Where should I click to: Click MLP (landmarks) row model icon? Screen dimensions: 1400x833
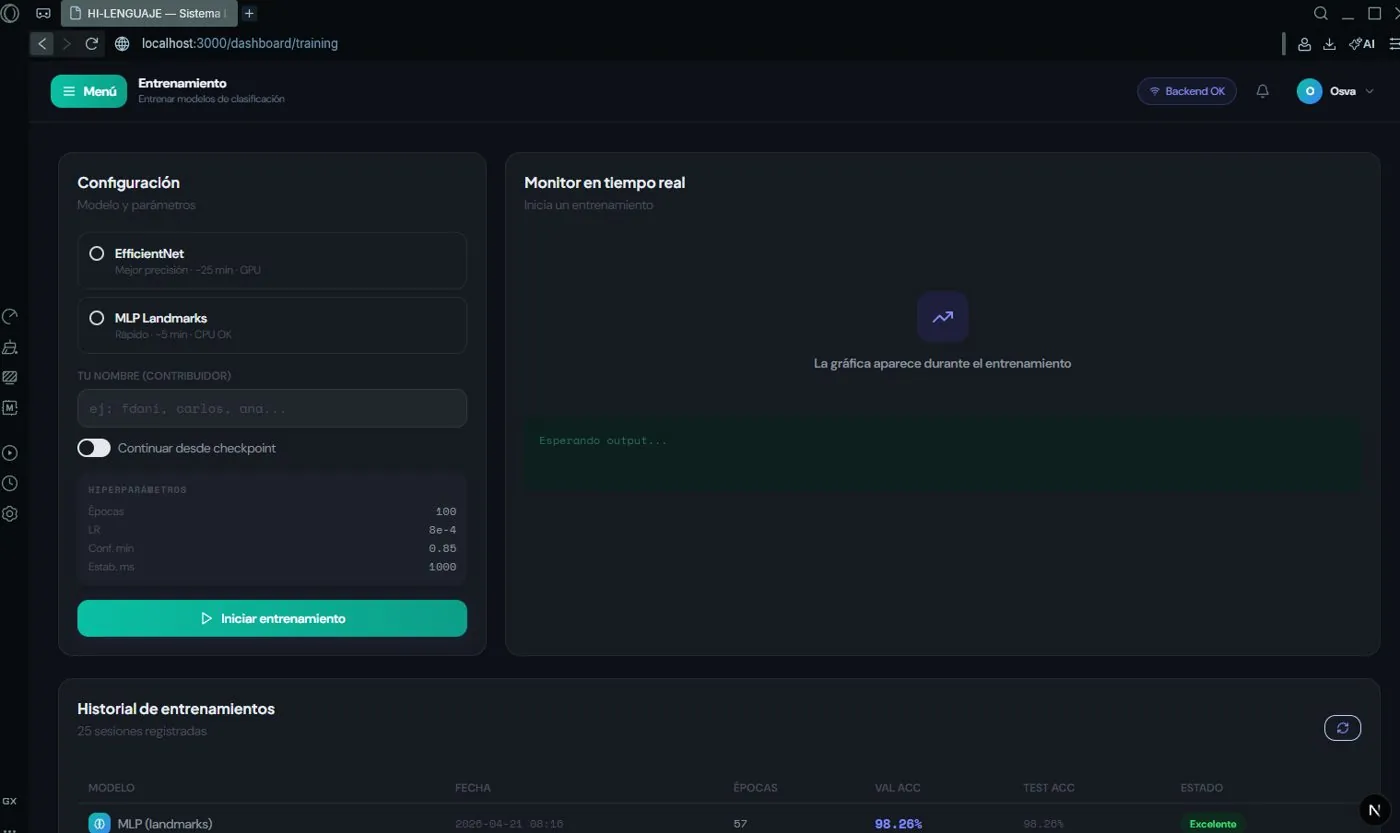tap(99, 824)
